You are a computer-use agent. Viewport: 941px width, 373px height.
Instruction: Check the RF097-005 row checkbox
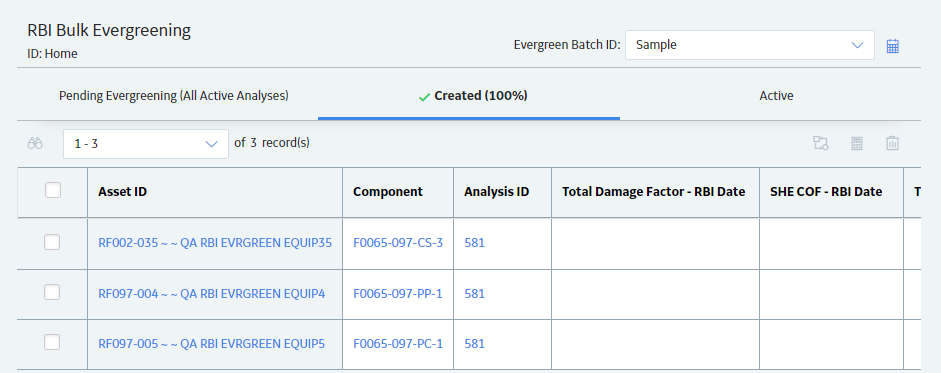tap(52, 342)
